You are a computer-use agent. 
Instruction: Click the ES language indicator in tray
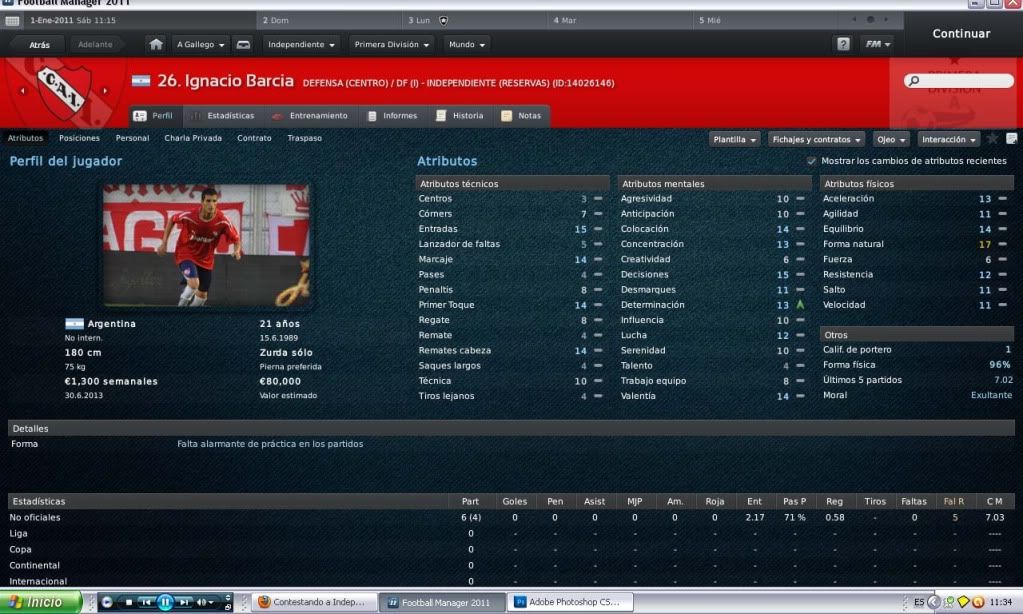(x=919, y=602)
